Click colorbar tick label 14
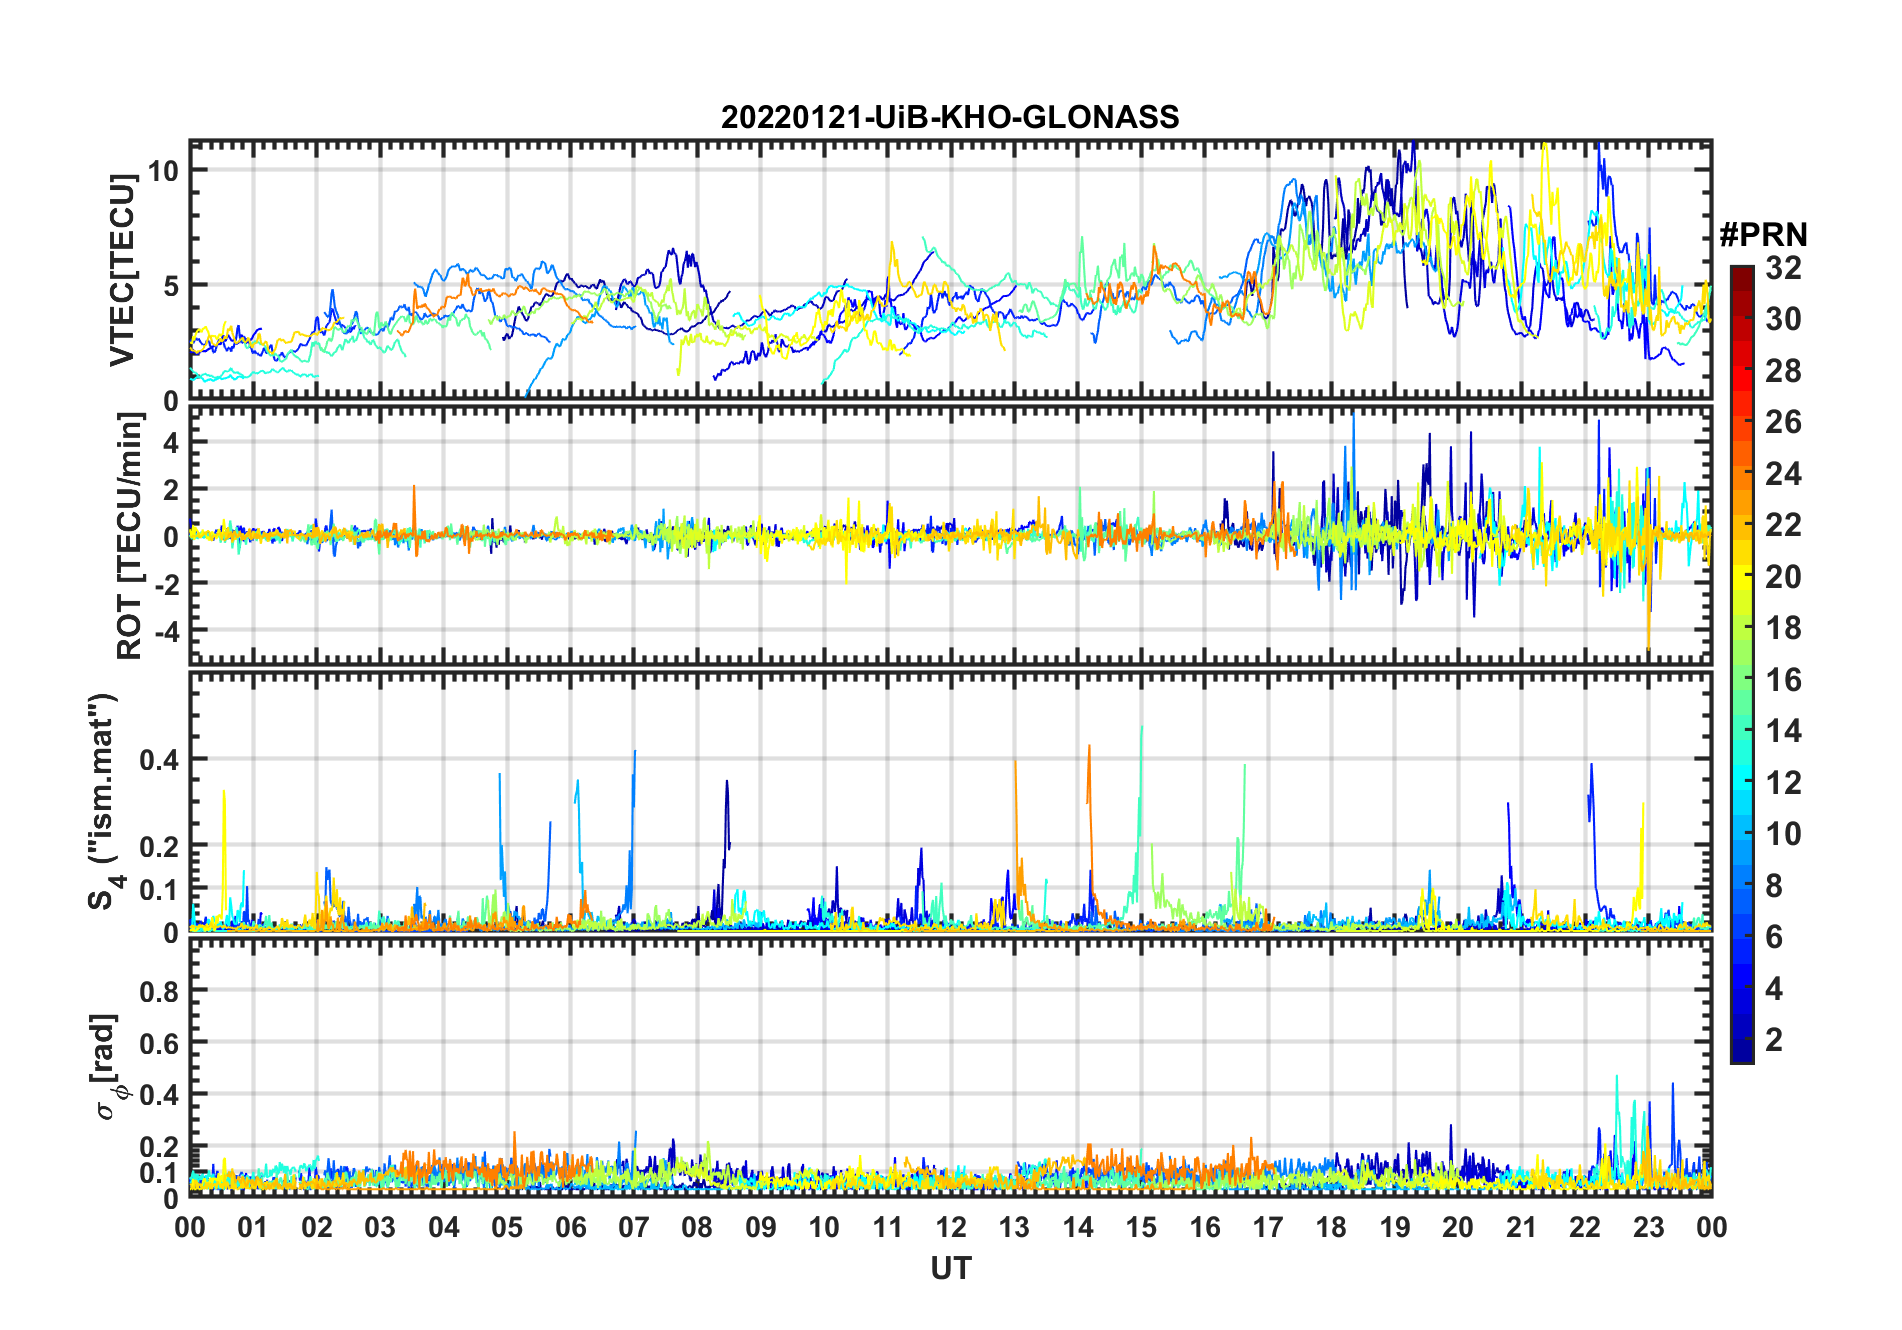 1783,731
